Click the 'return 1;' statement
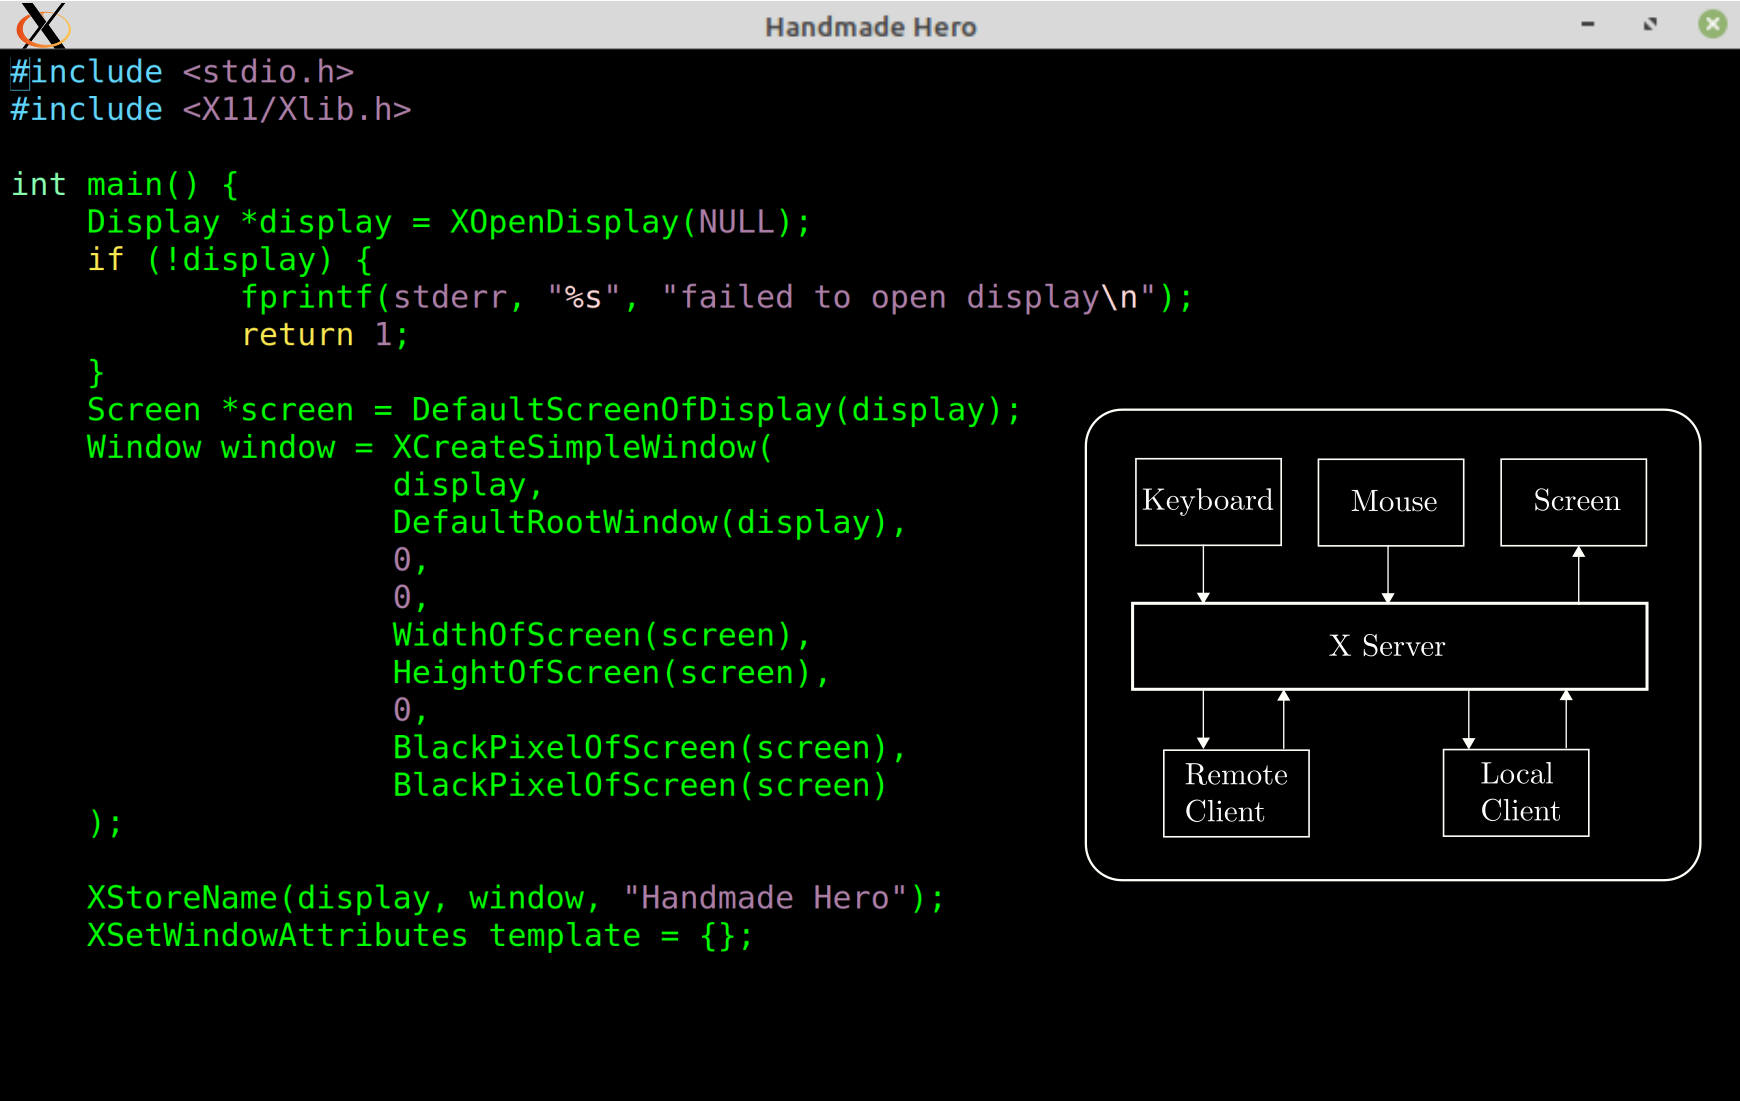The width and height of the screenshot is (1740, 1101). coord(325,335)
